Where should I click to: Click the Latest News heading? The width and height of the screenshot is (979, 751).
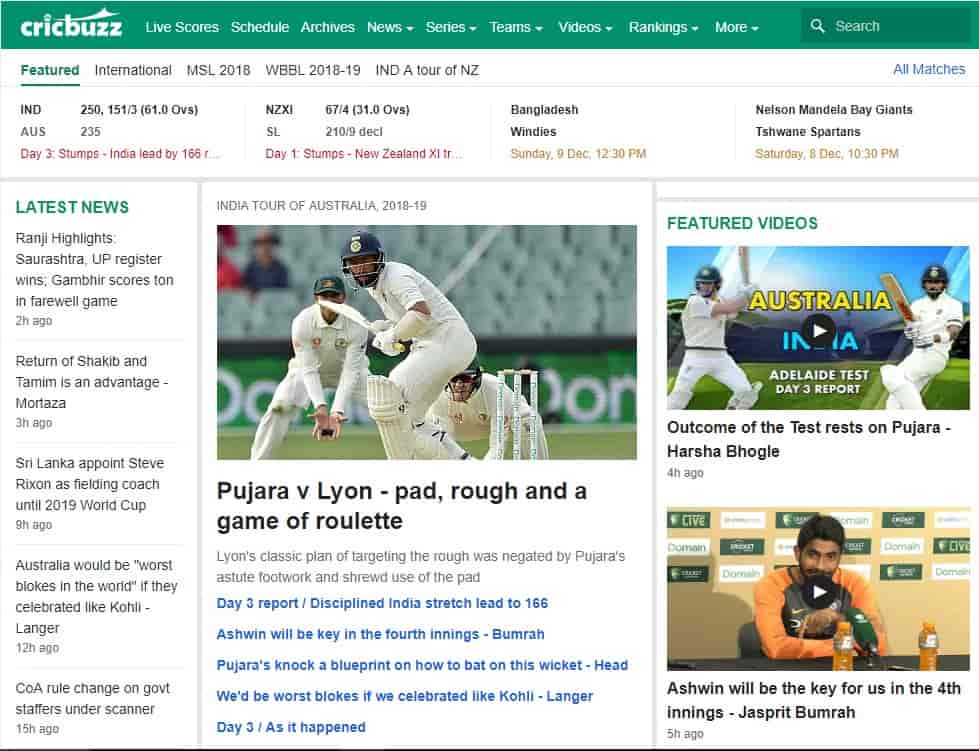click(x=72, y=207)
